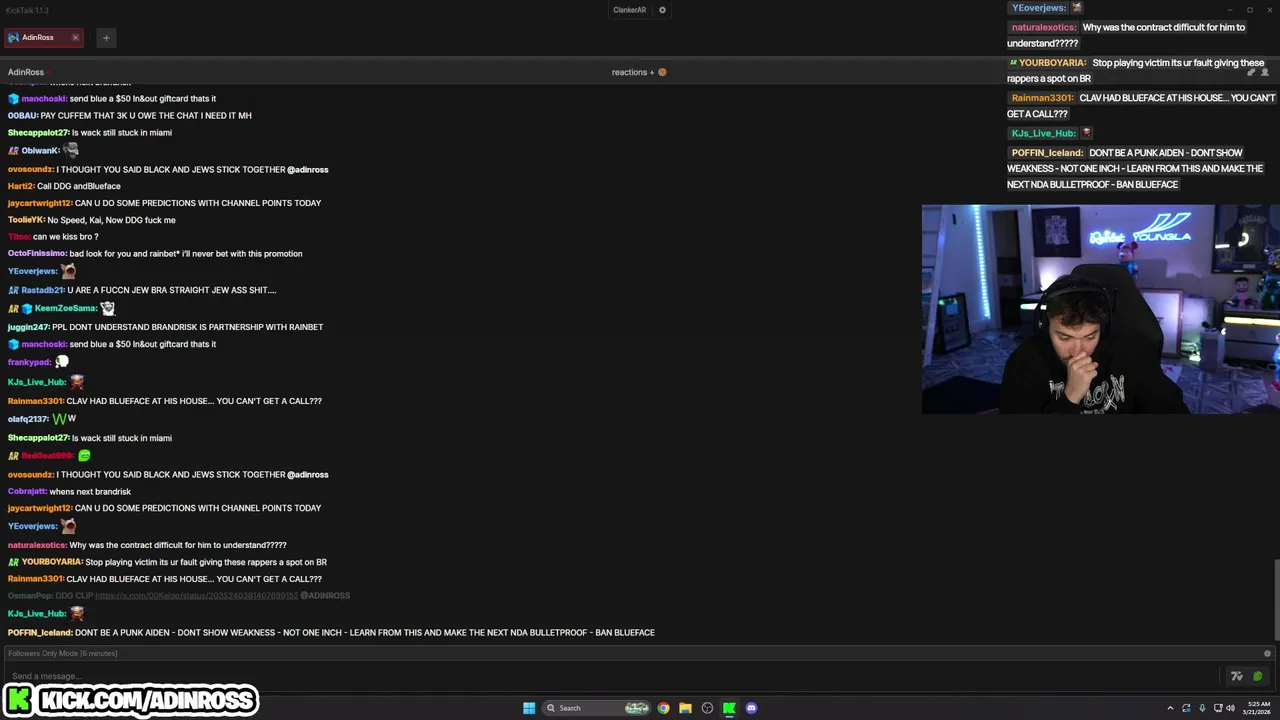Open the network tray icon
The width and height of the screenshot is (1280, 720).
(1217, 708)
